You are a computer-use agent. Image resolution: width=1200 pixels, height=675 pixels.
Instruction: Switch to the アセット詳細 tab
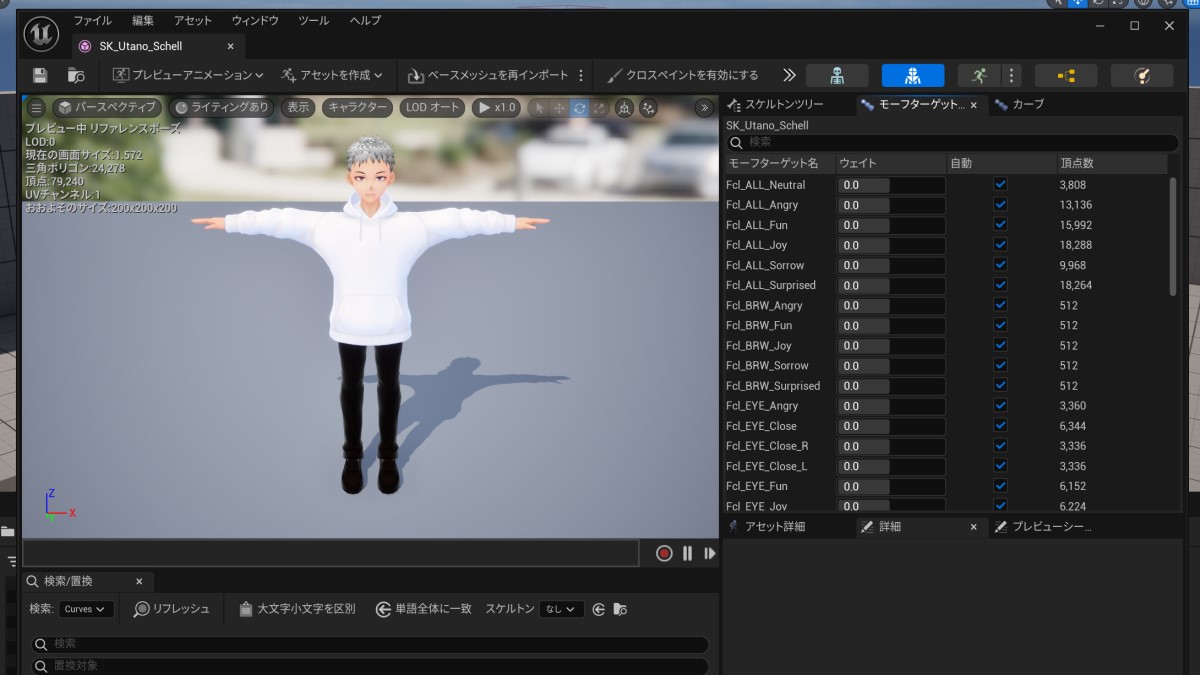[774, 526]
